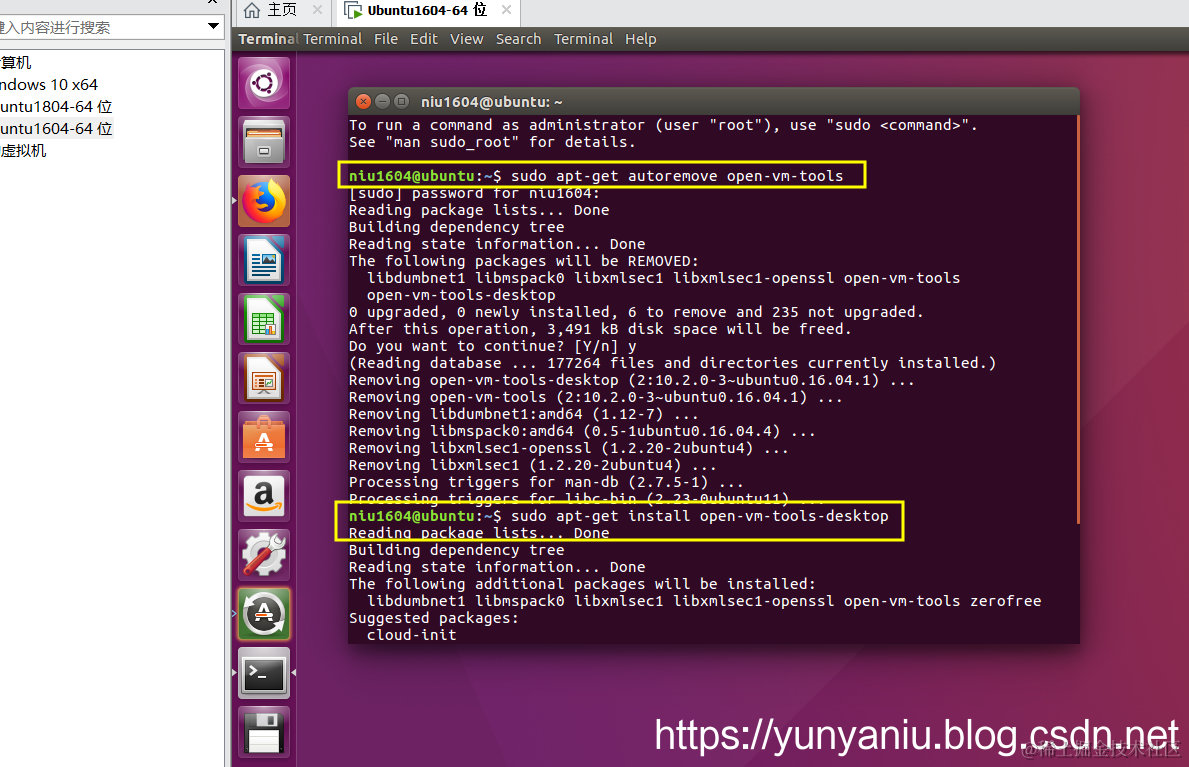
Task: Close the 主页 tab
Action: tap(317, 10)
